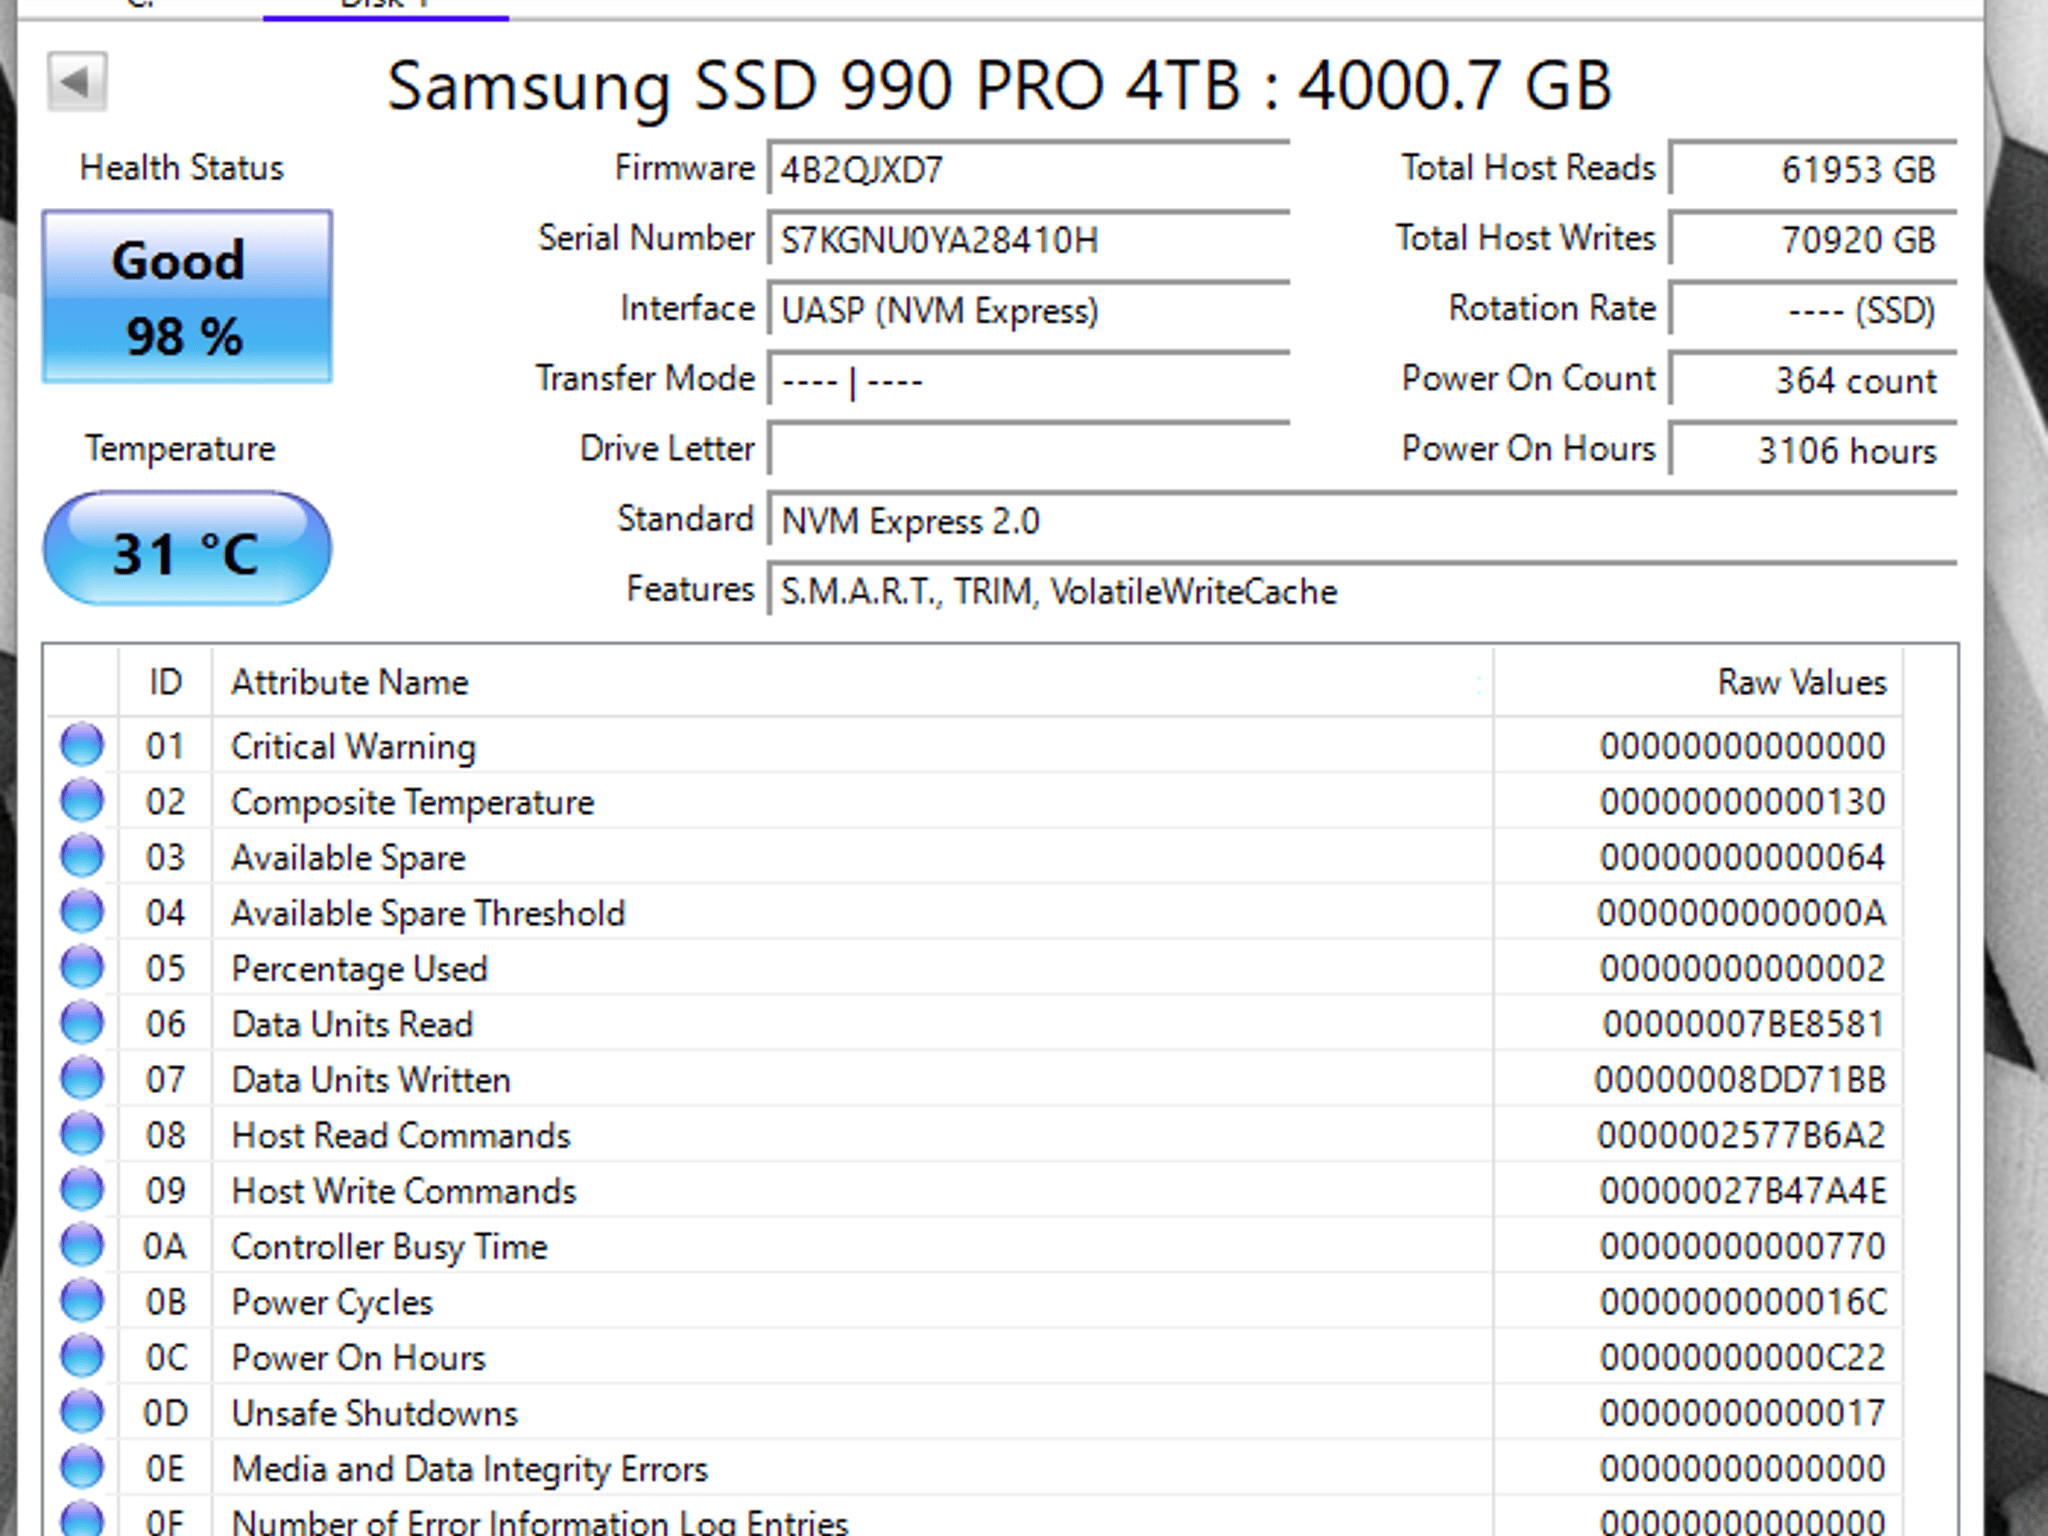This screenshot has width=2048, height=1536.
Task: Click the status orb for Media and Data Integrity Errors
Action: [82, 1469]
